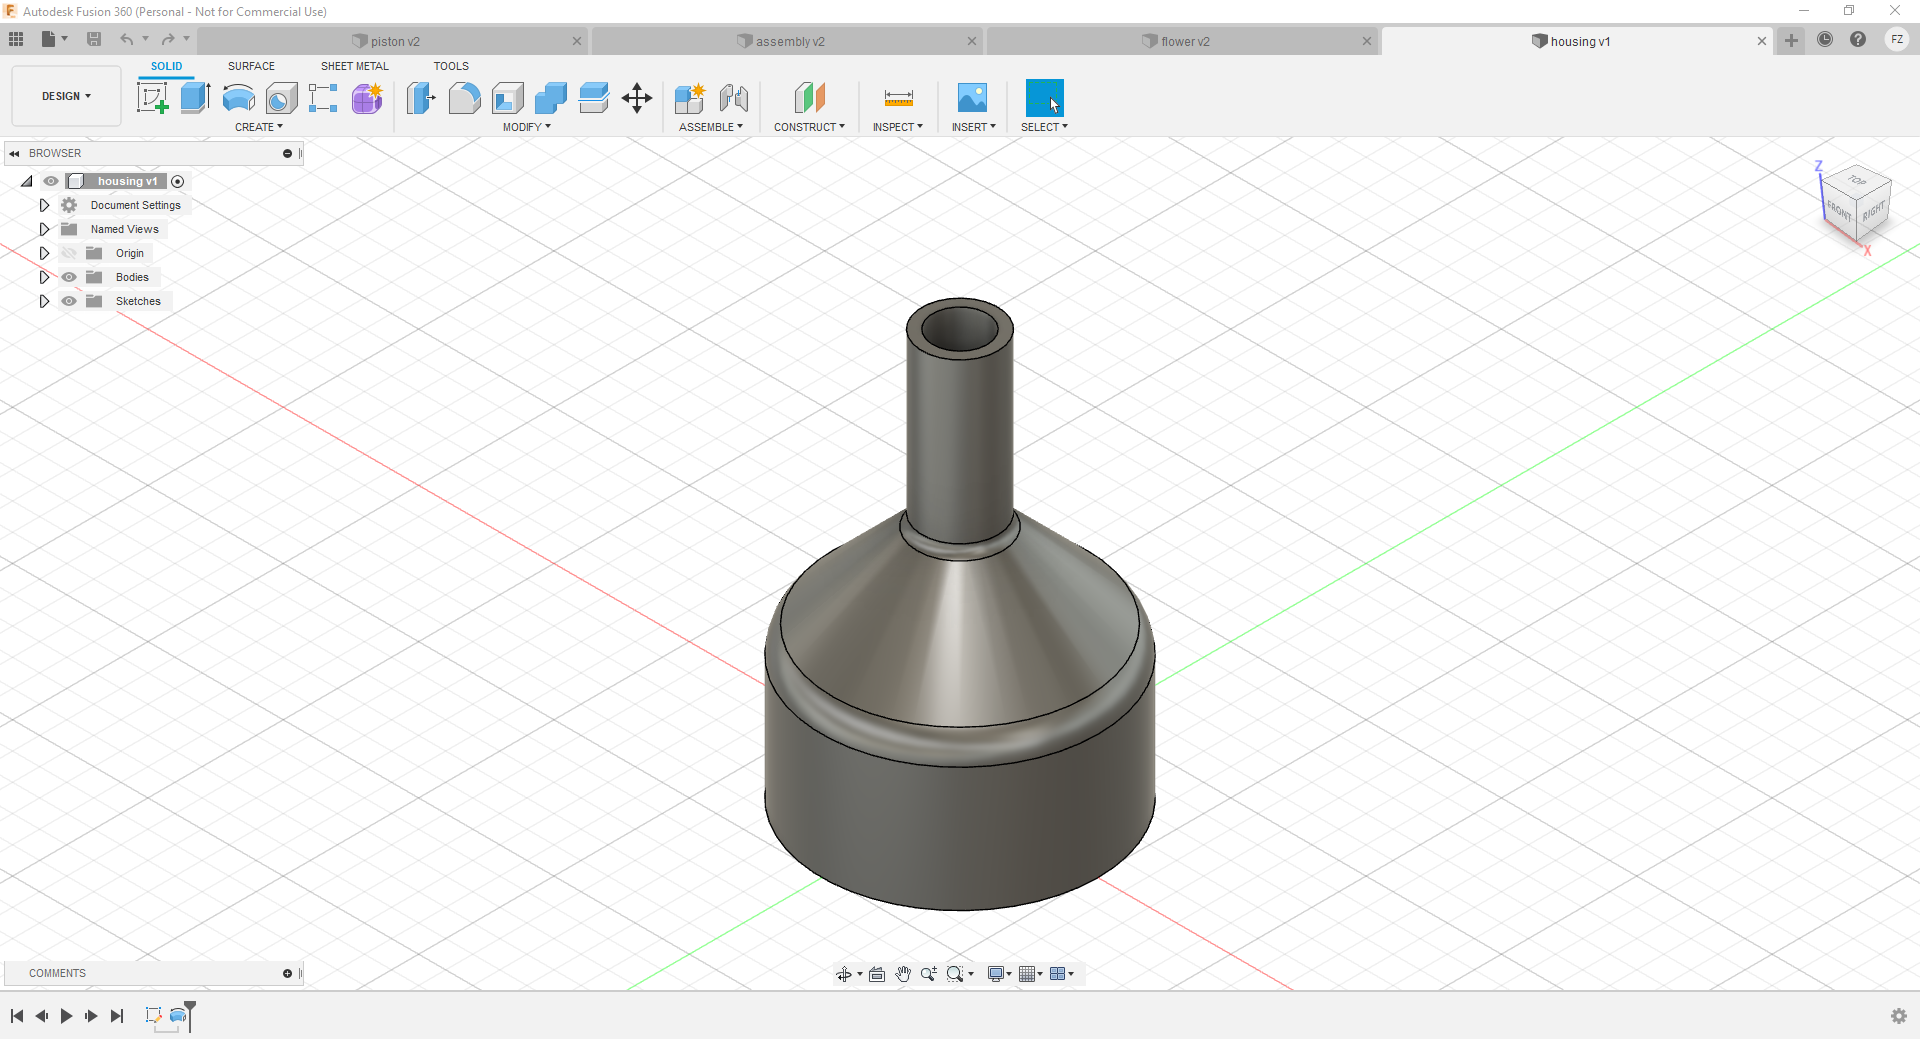This screenshot has width=1920, height=1039.
Task: Switch to the flower v2 document tab
Action: pos(1183,41)
